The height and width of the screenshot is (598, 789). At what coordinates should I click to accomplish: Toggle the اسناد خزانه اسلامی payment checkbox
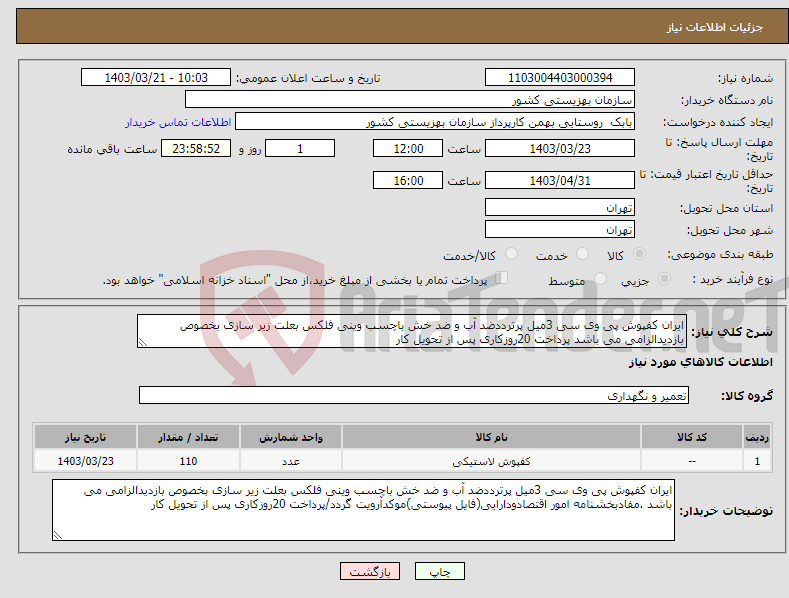[x=502, y=278]
